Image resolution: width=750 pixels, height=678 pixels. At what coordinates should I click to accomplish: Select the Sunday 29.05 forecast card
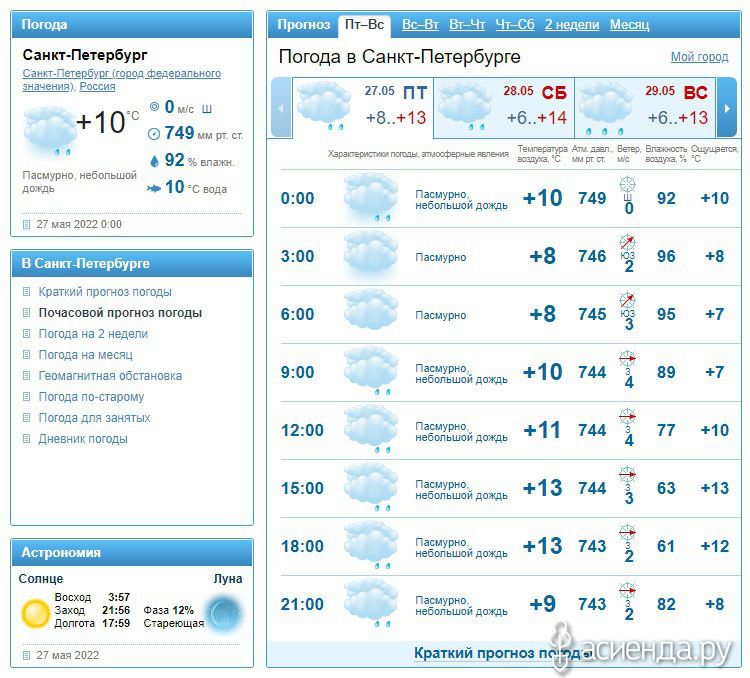[644, 105]
